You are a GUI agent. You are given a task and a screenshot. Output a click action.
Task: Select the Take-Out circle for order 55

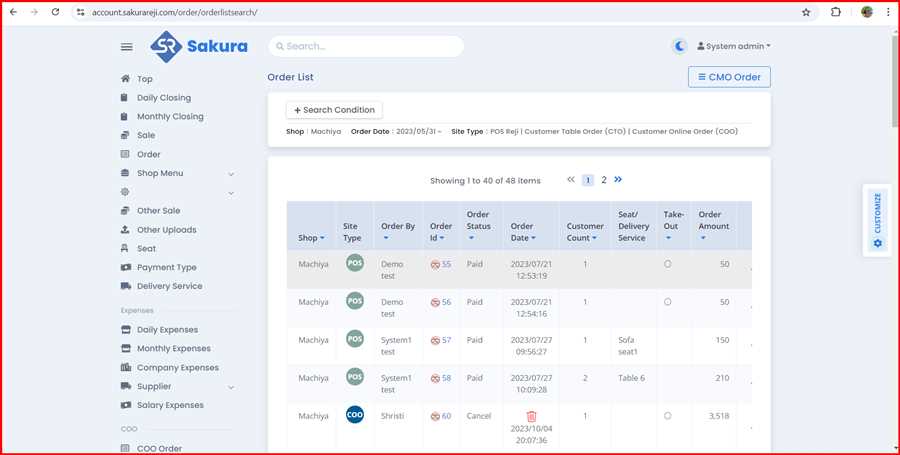(667, 264)
